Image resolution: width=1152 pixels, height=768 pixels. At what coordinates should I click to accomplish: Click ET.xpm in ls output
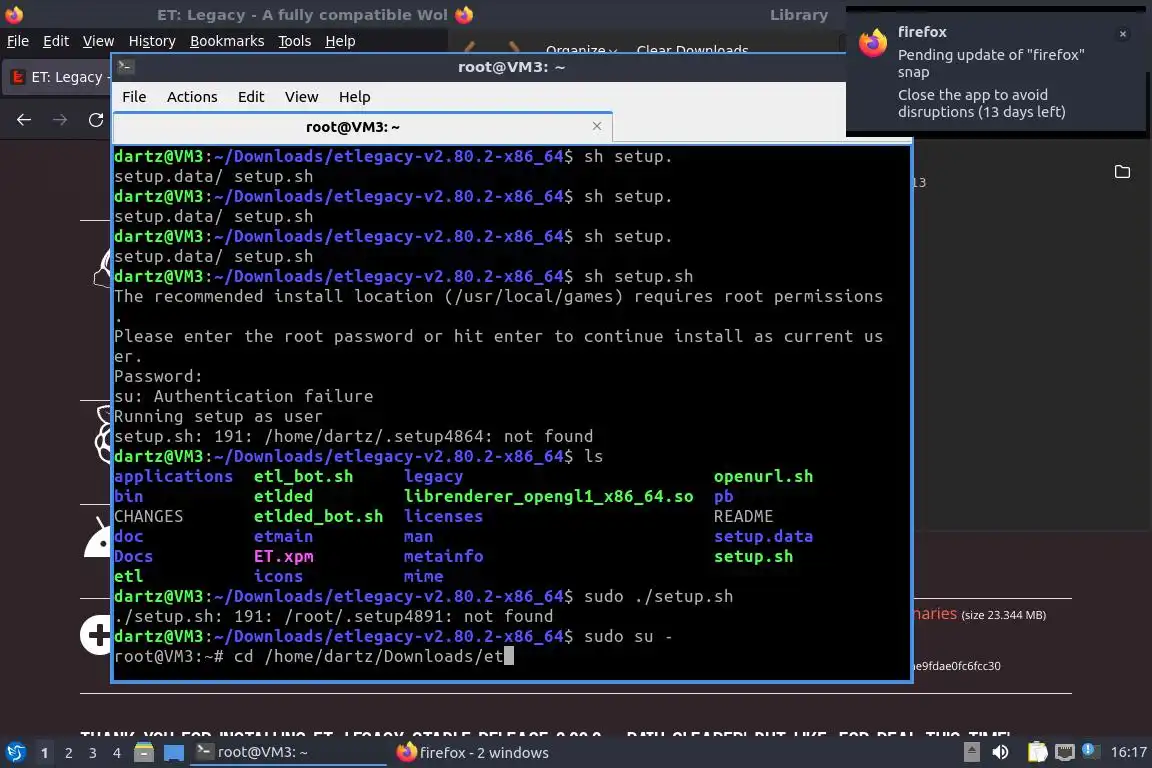(x=284, y=556)
